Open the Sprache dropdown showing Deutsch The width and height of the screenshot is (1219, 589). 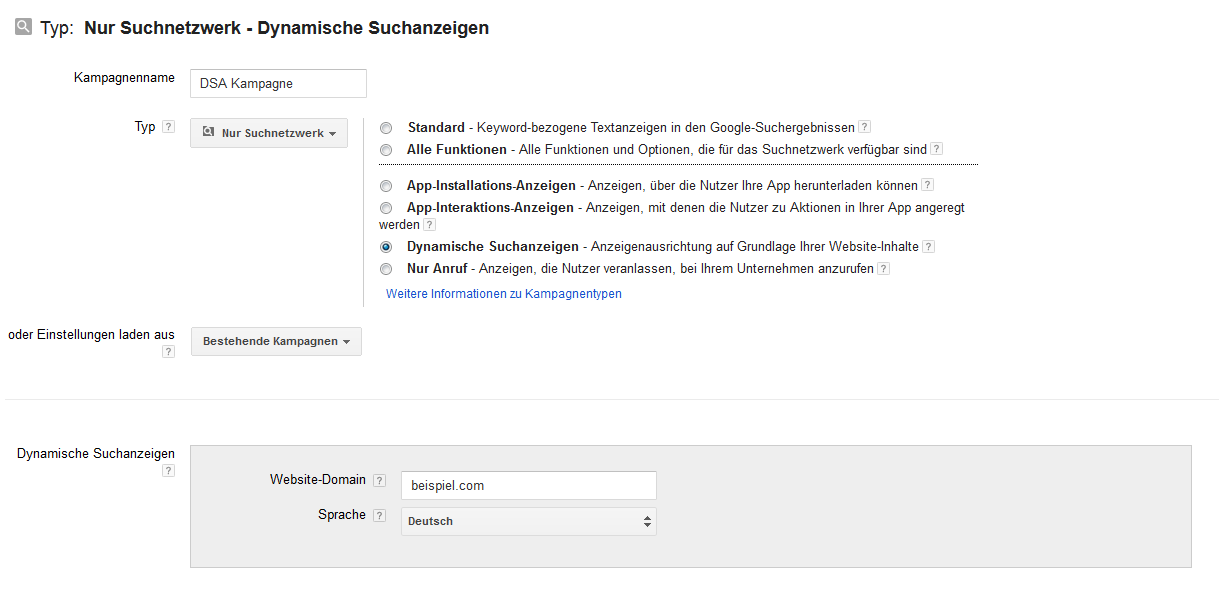coord(528,521)
